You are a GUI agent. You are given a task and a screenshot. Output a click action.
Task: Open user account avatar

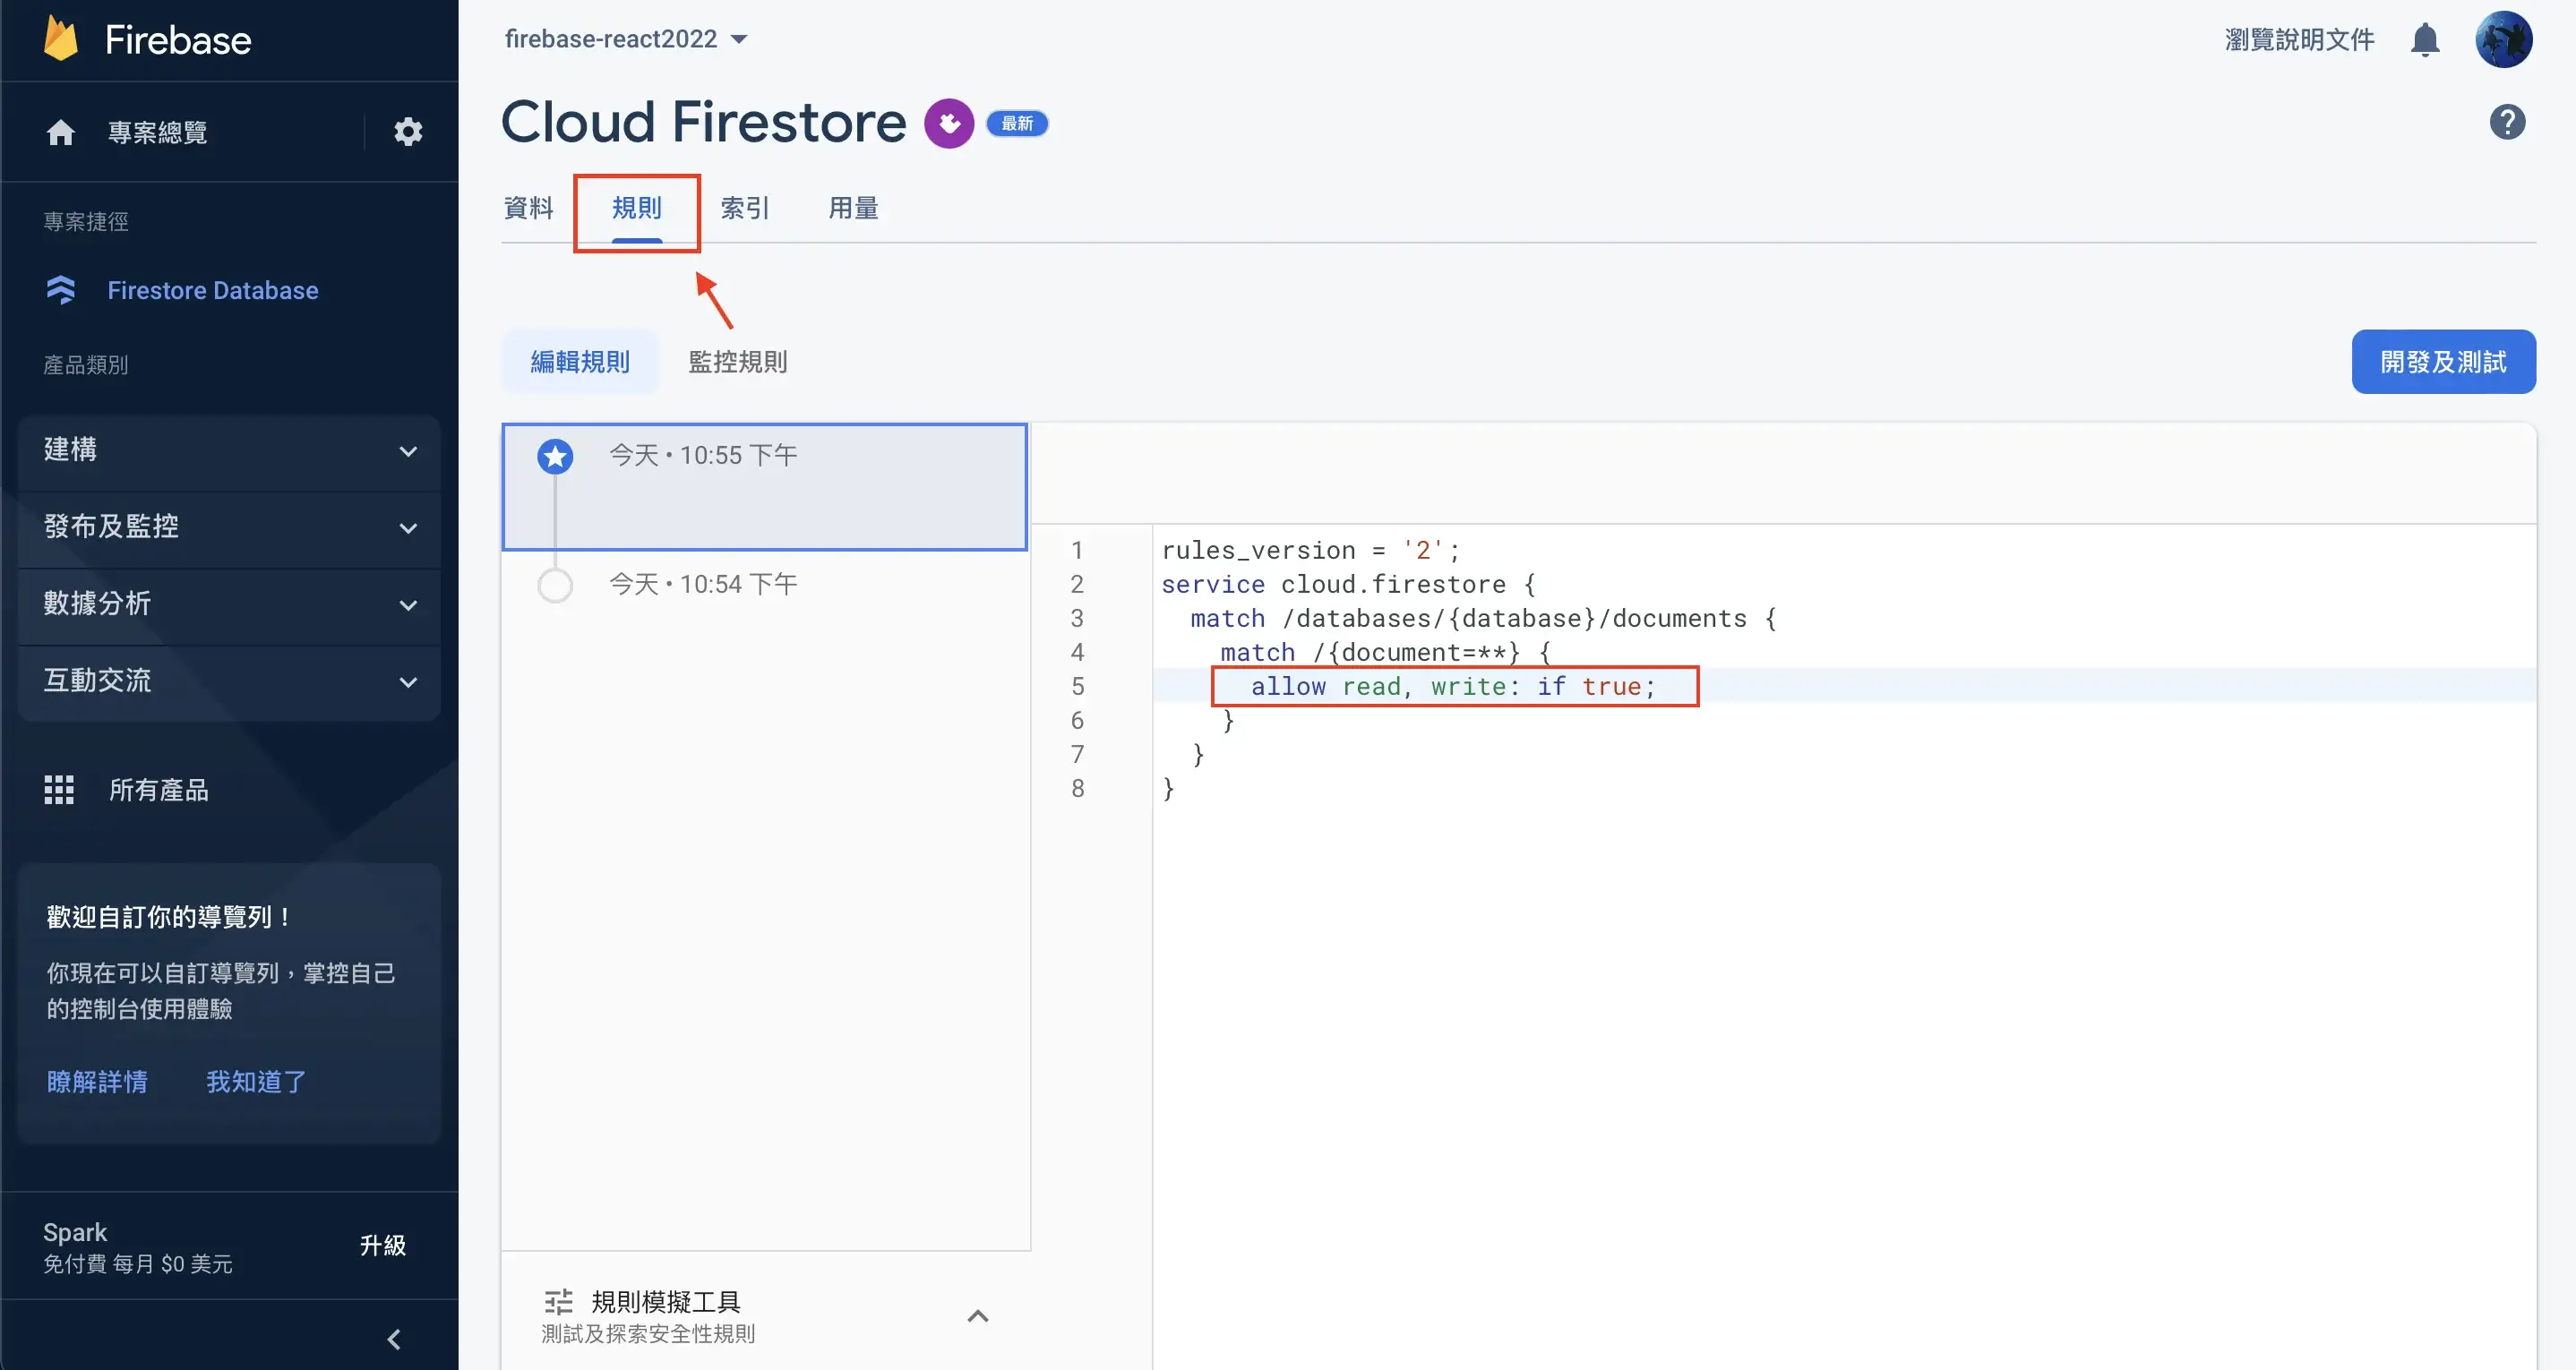2503,40
